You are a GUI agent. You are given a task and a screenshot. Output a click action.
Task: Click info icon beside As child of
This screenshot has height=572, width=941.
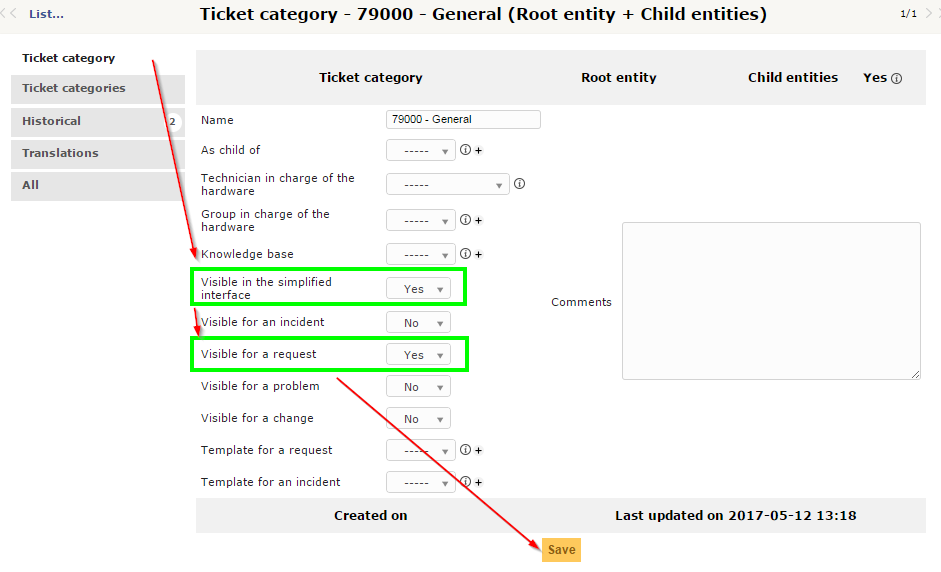pos(465,150)
